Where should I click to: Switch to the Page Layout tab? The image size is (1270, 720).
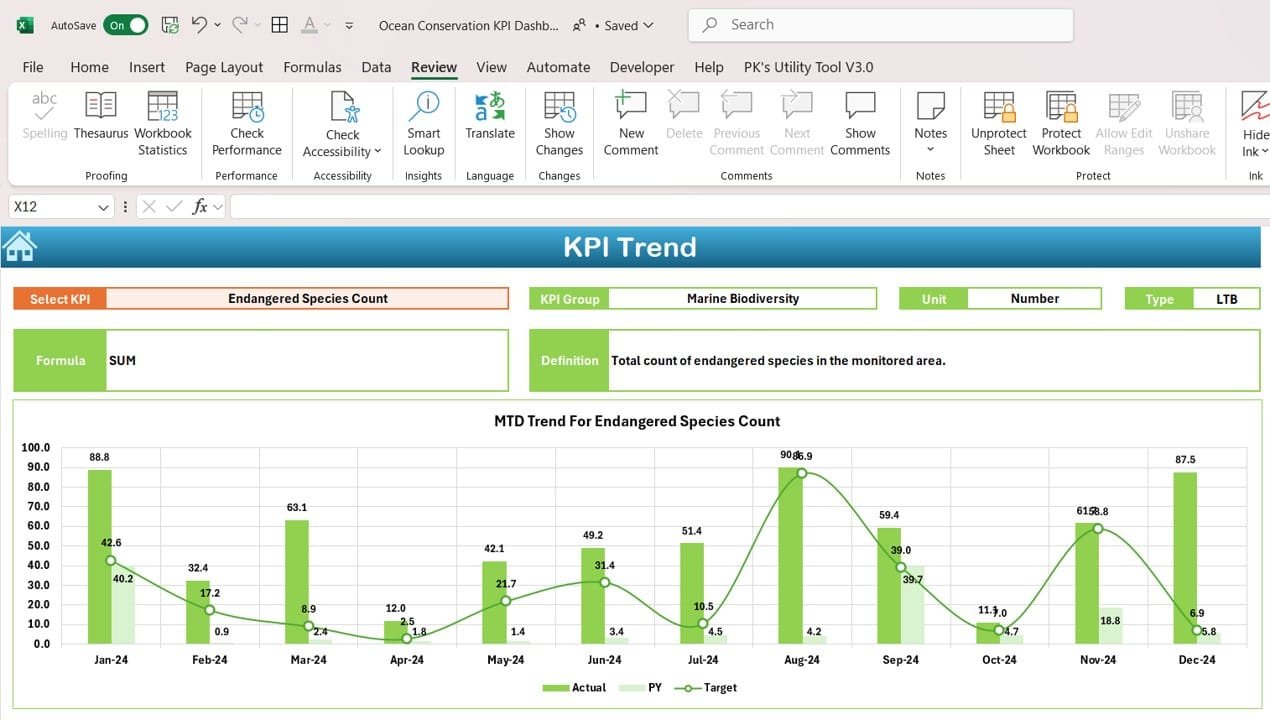(x=224, y=67)
